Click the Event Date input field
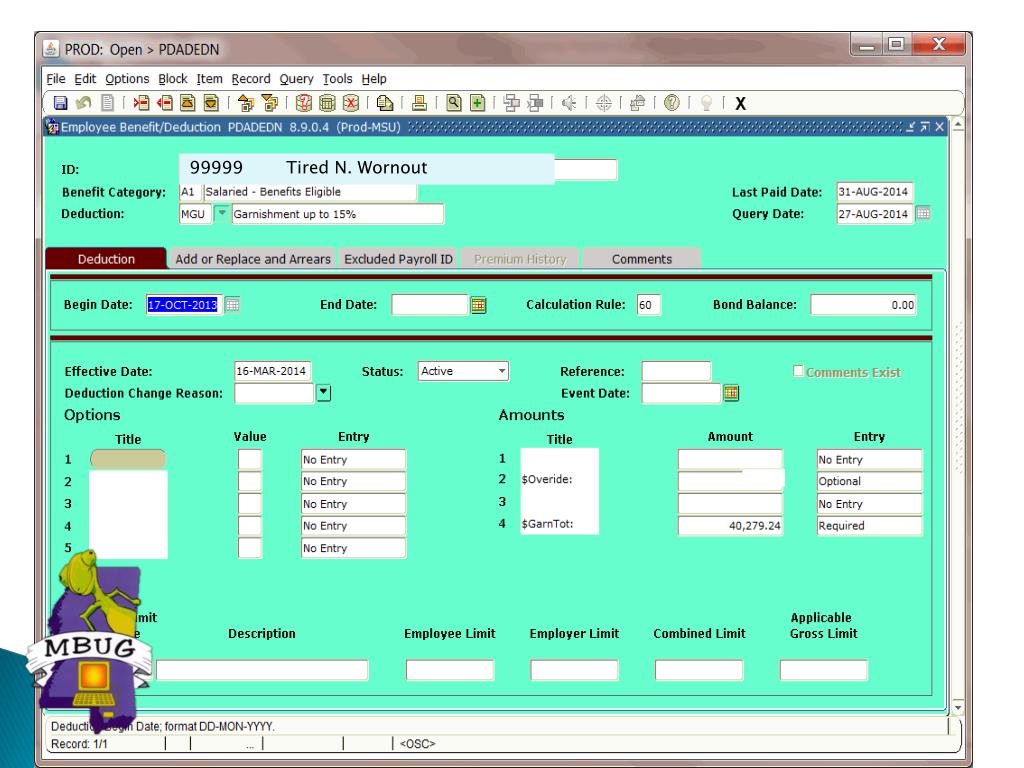 [x=681, y=393]
